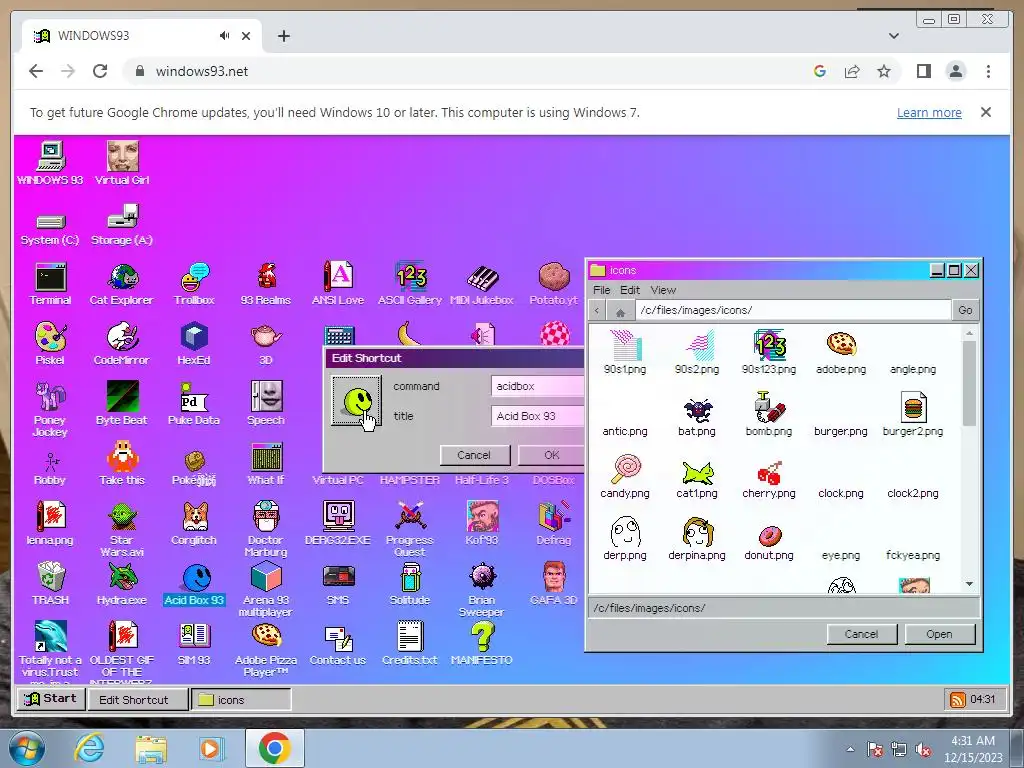Launch the HexEd desktop icon
The width and height of the screenshot is (1024, 768).
tap(194, 344)
